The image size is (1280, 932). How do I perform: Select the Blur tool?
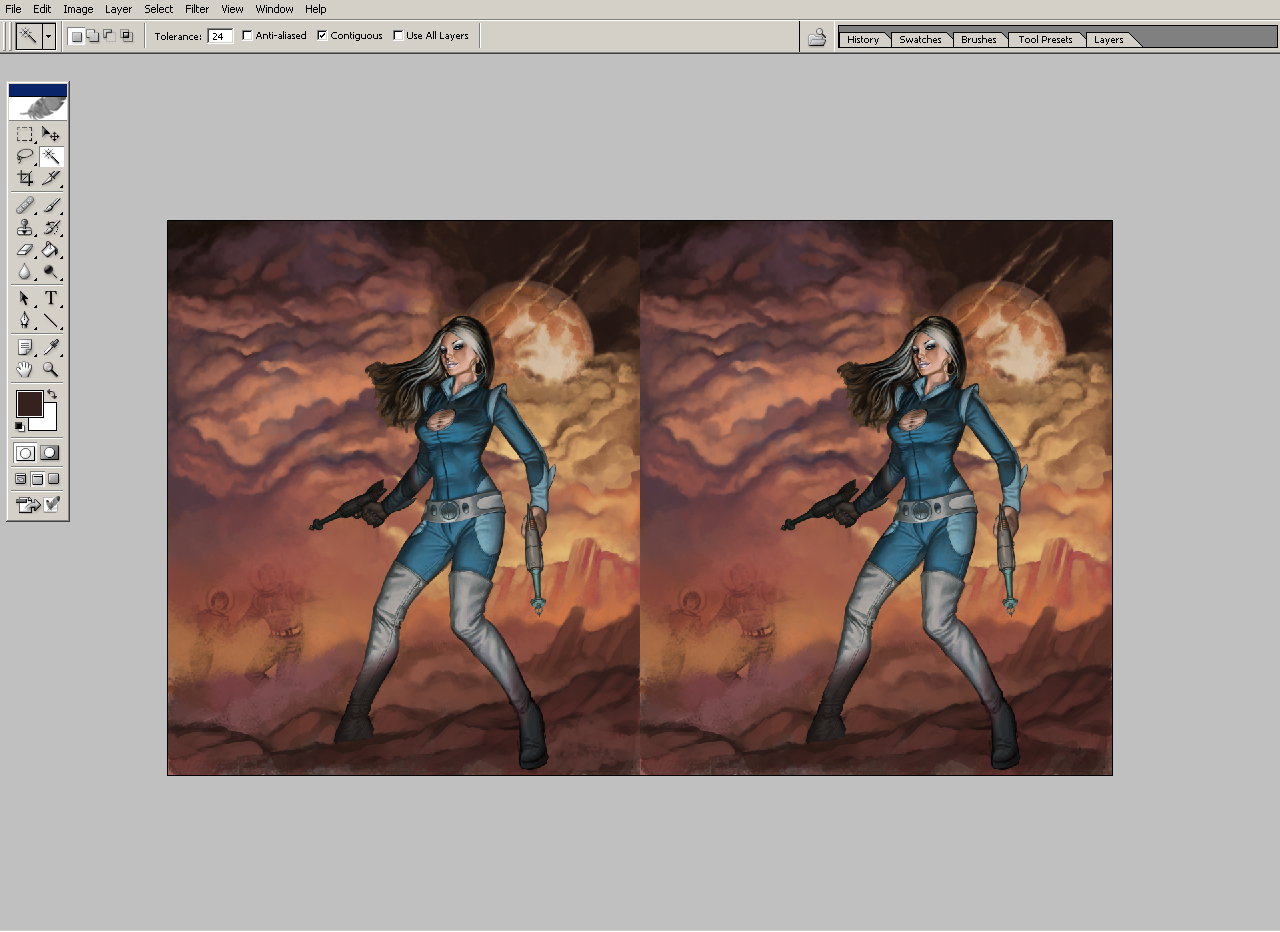[x=25, y=271]
